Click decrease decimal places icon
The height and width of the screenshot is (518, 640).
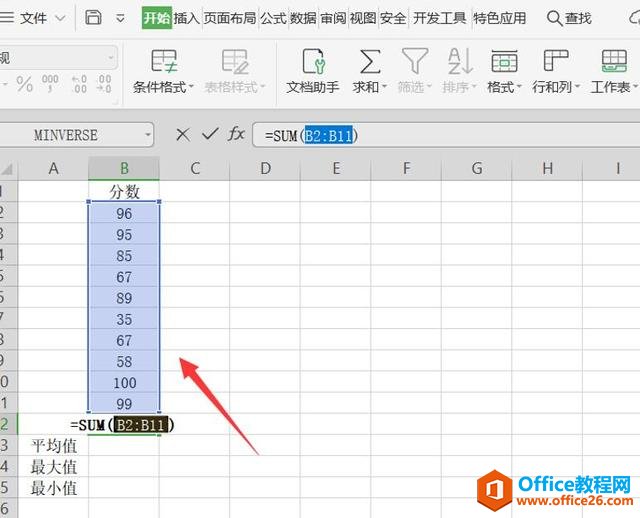point(104,84)
